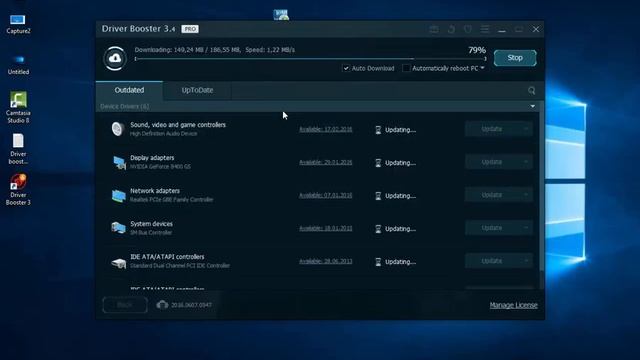Click the search magnifier icon
Image resolution: width=640 pixels, height=360 pixels.
(x=531, y=91)
